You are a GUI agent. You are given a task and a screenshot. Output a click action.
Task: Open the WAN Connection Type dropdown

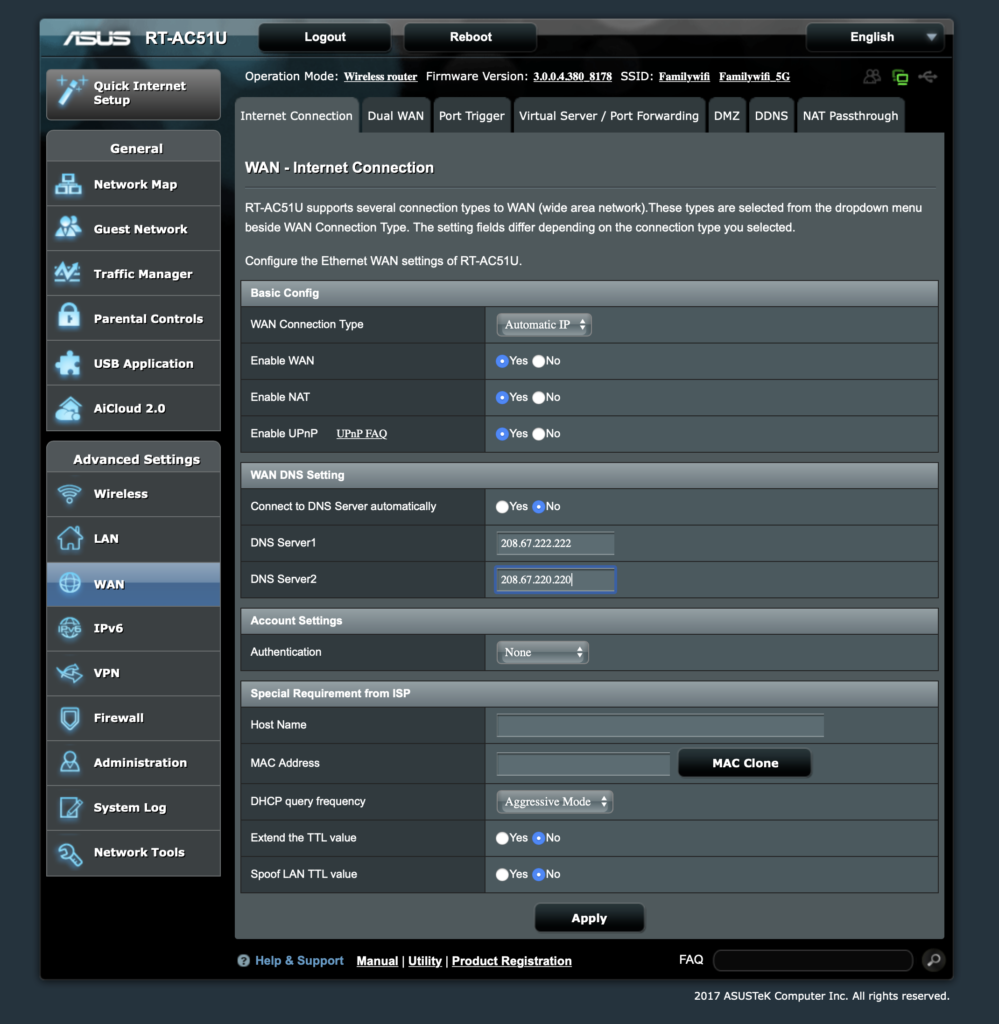544,325
